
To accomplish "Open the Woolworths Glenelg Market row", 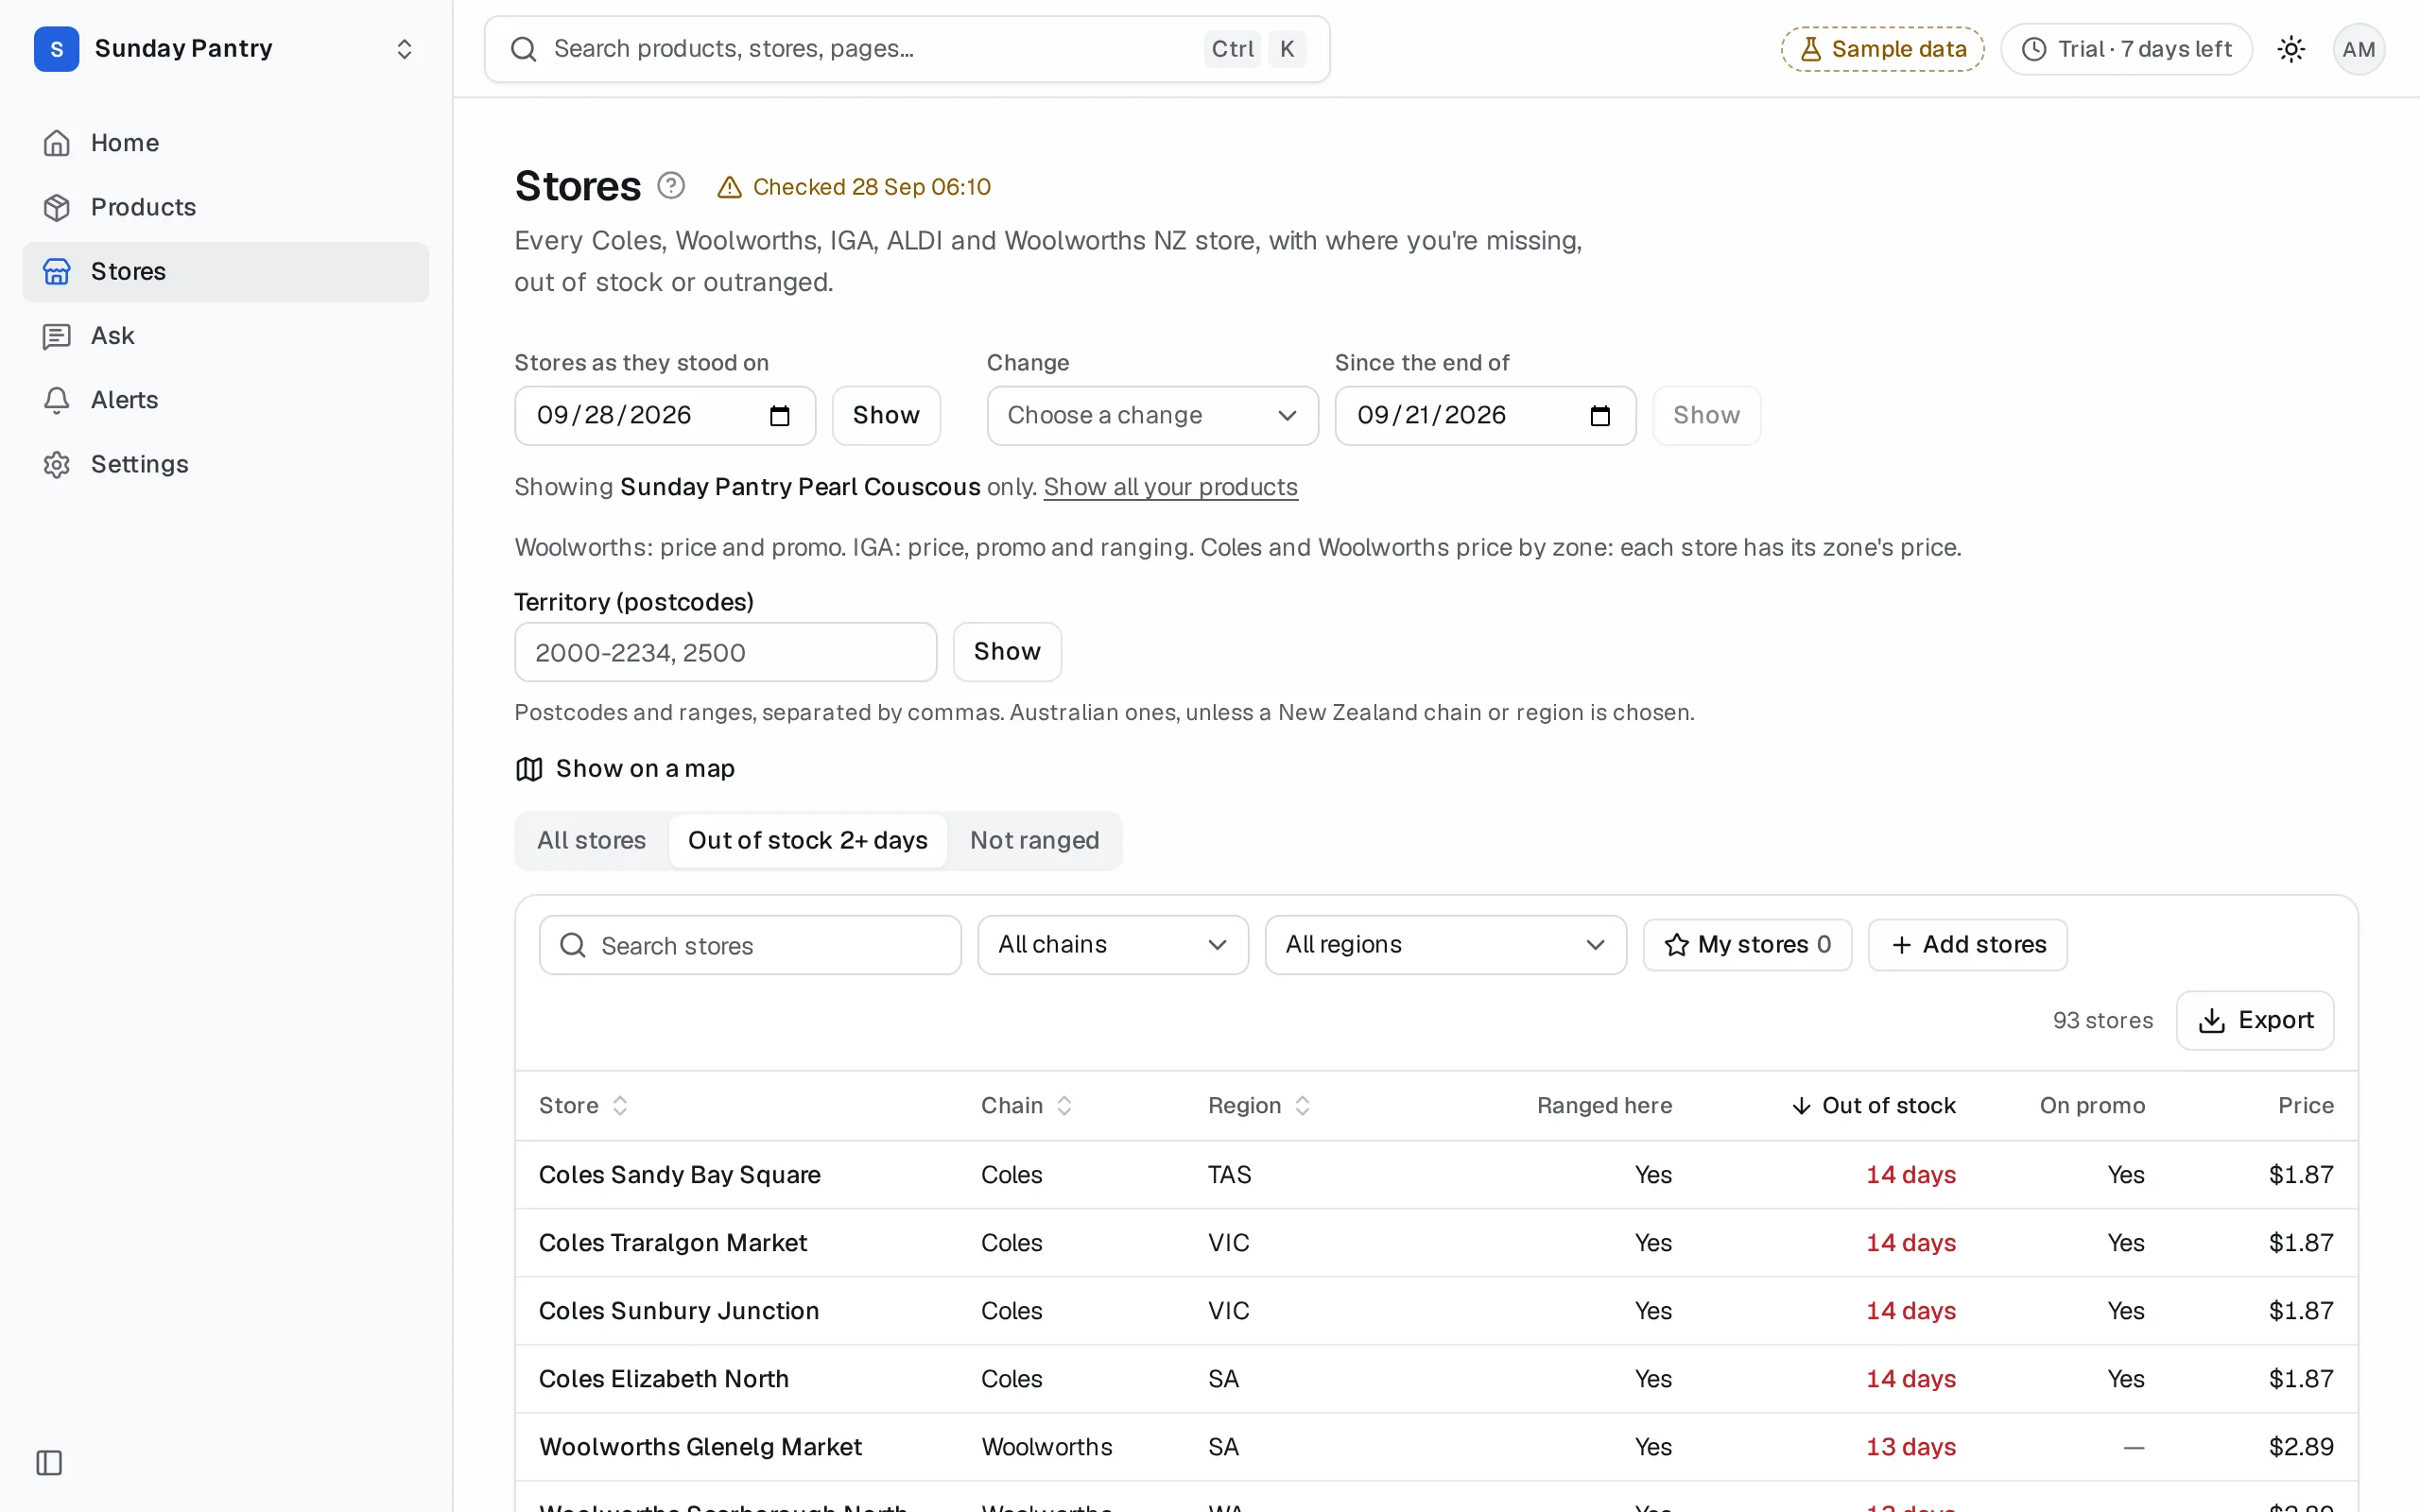I will pyautogui.click(x=1436, y=1447).
